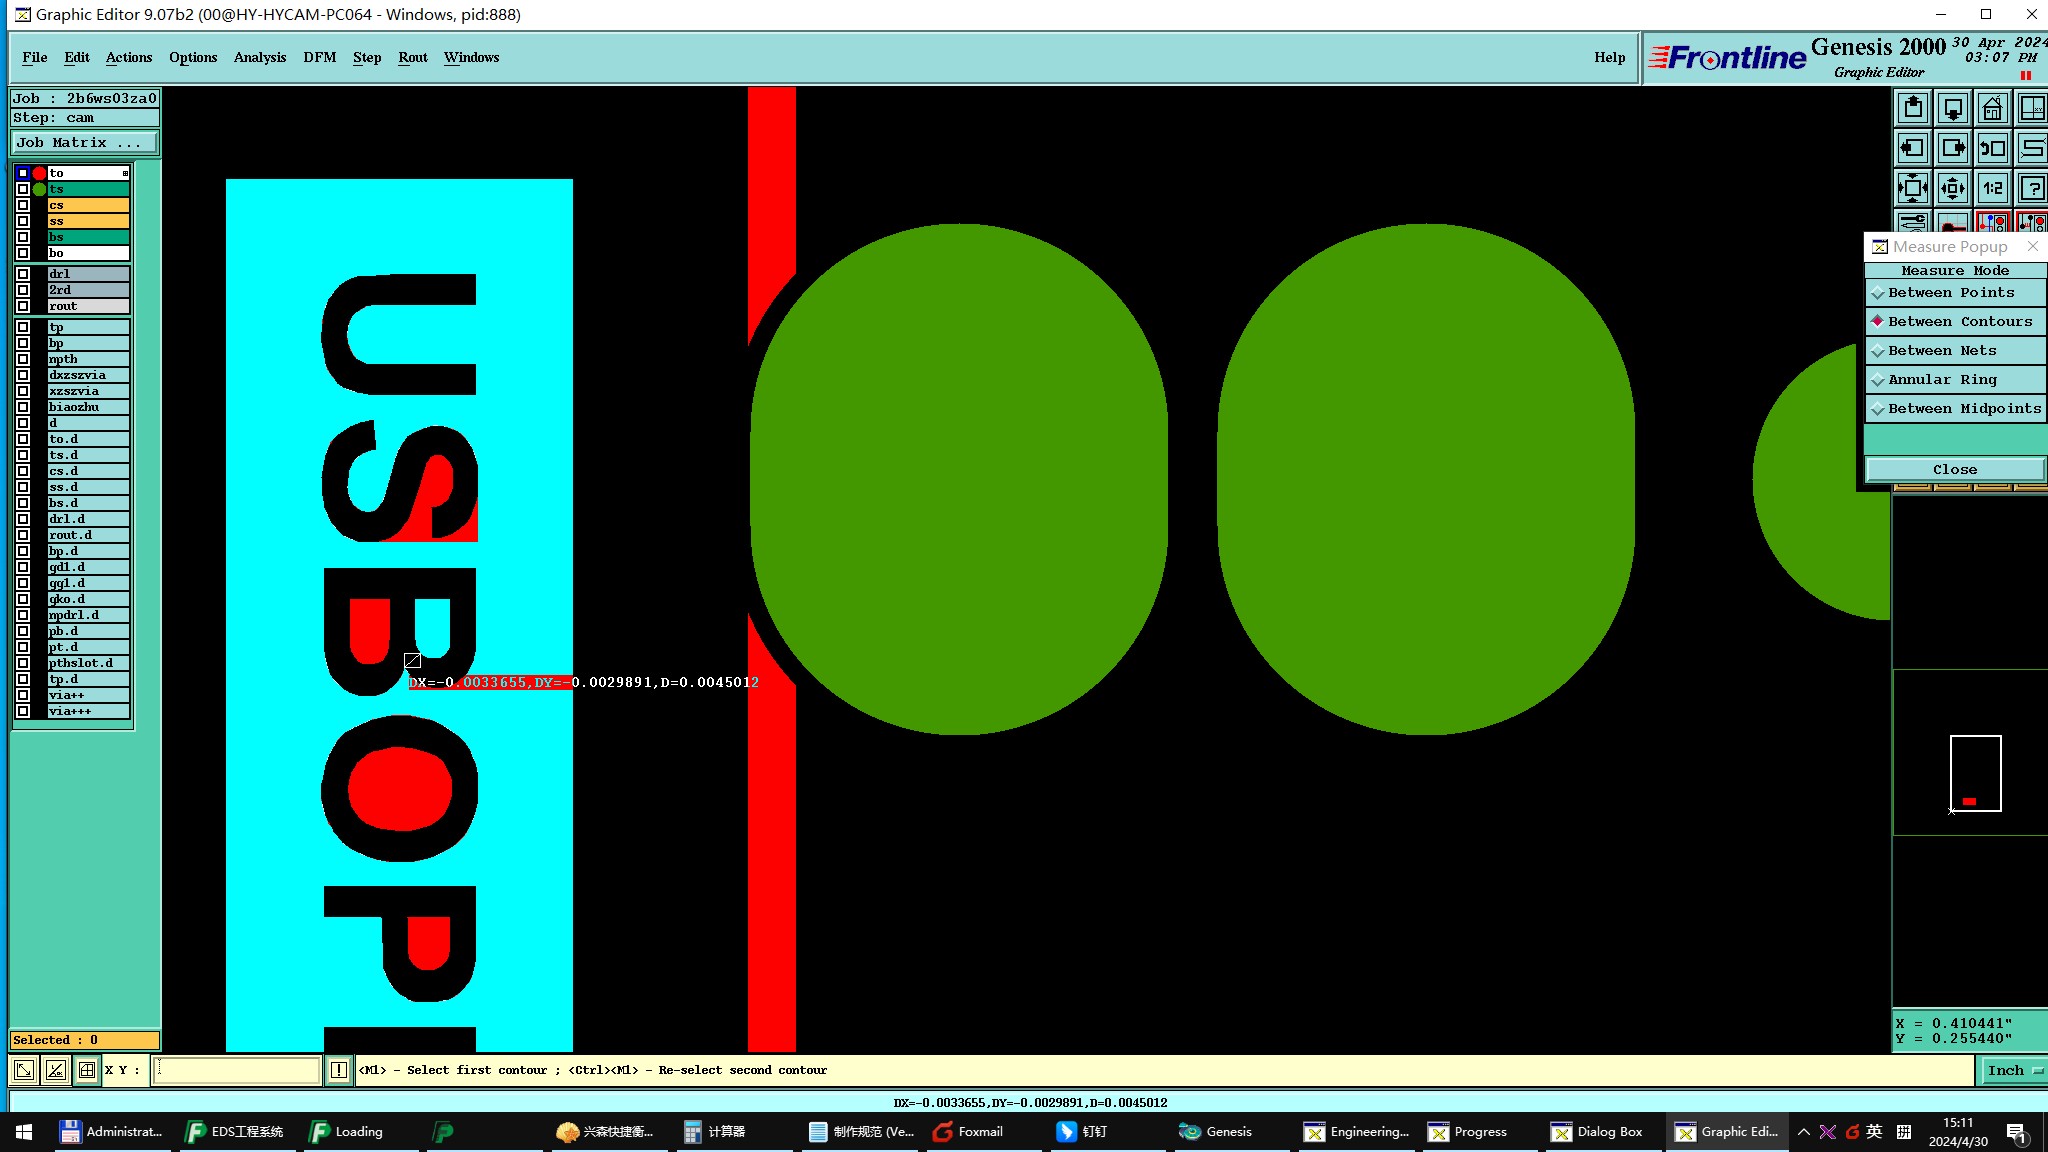Open the Analysis menu
This screenshot has width=2048, height=1152.
pyautogui.click(x=259, y=57)
